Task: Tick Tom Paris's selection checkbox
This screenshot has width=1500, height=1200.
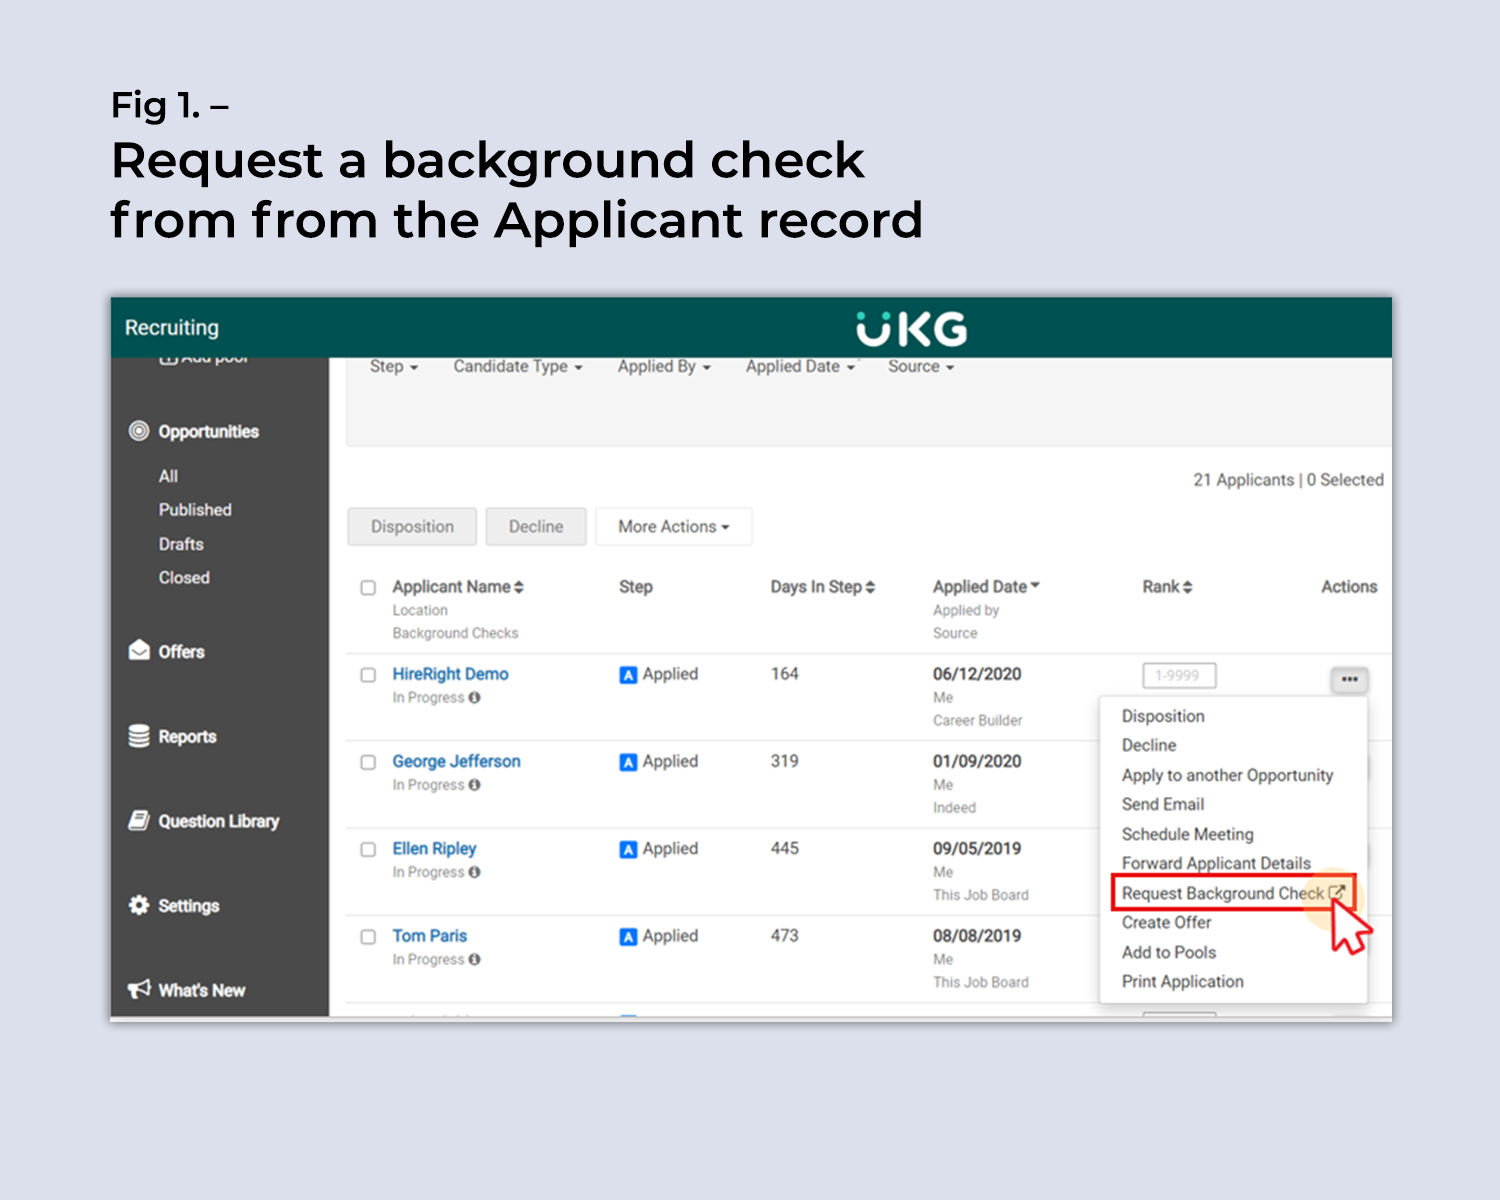Action: [368, 937]
